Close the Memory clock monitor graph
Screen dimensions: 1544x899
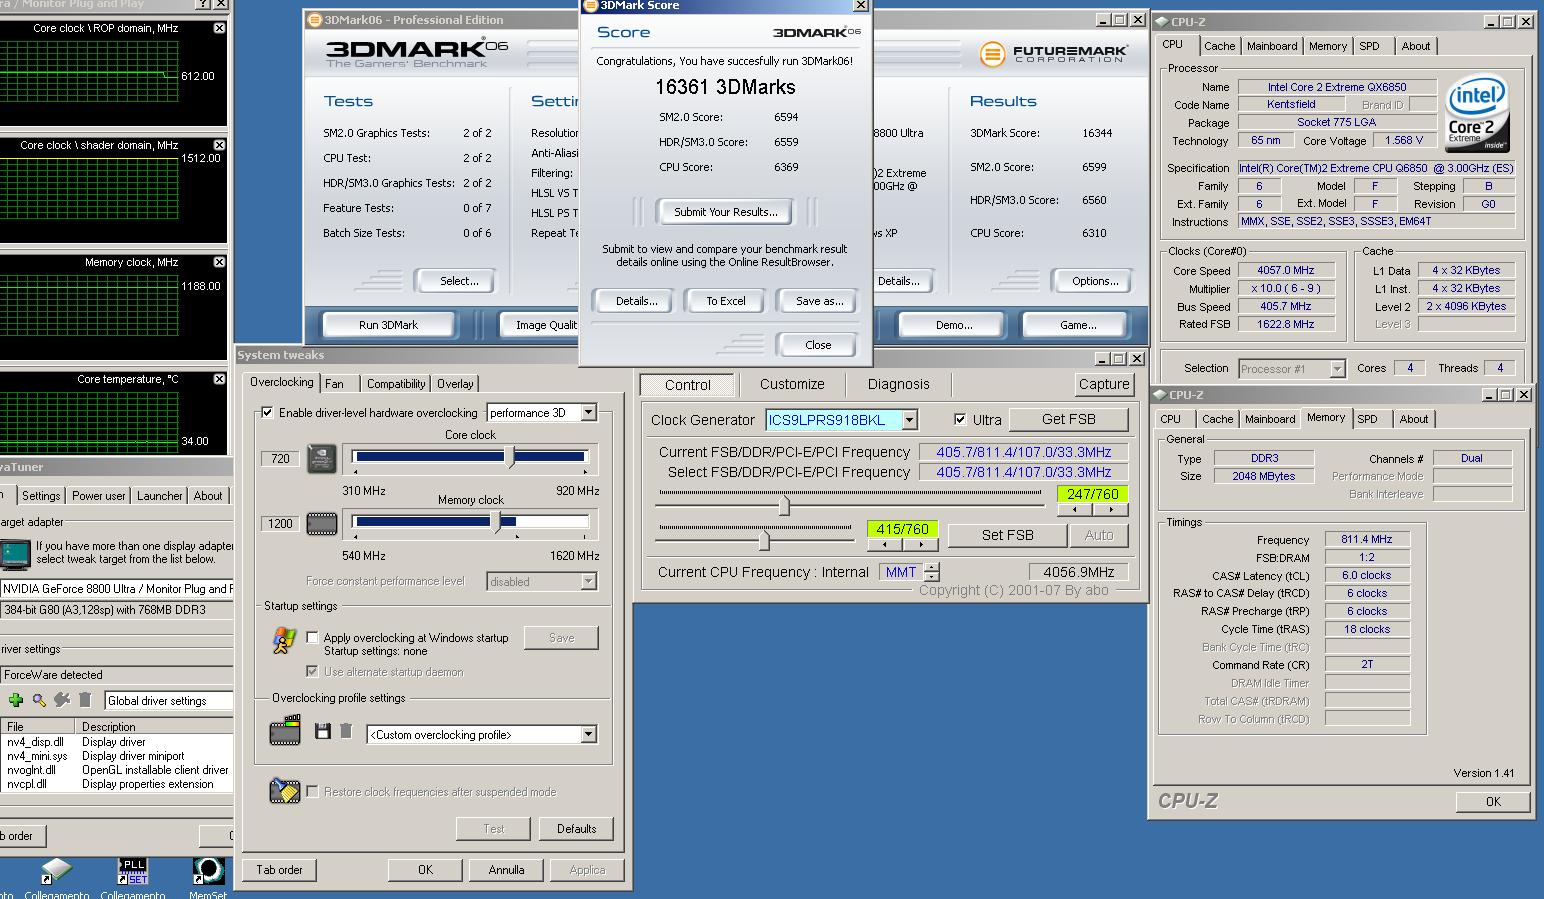click(219, 262)
